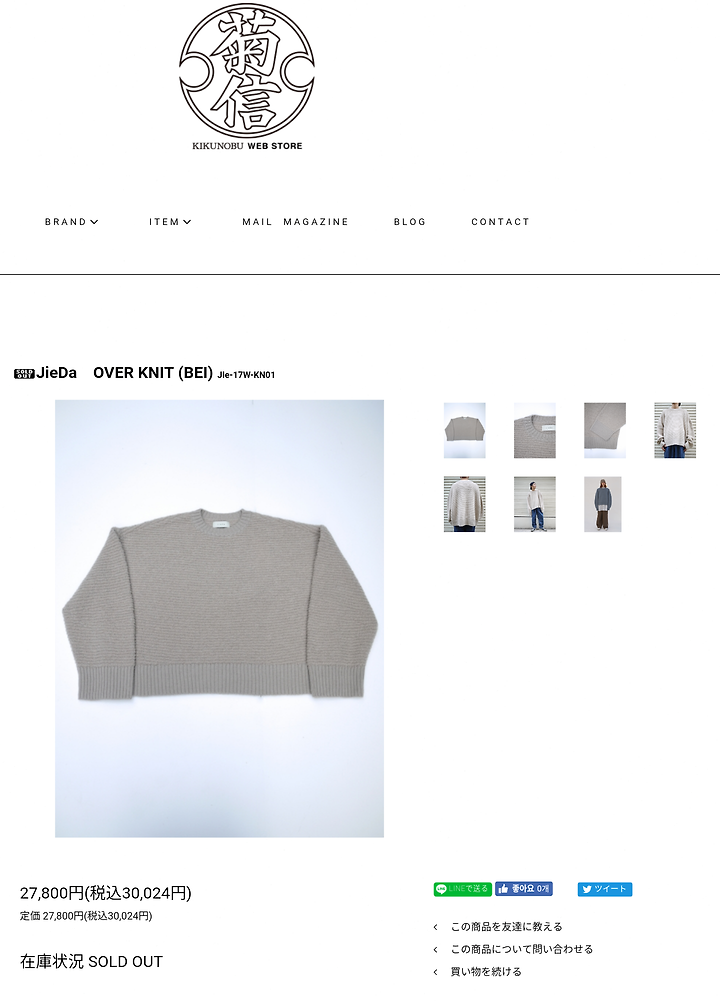Open the MAIL MAGAZINE page
This screenshot has height=1001, width=720.
tap(295, 222)
